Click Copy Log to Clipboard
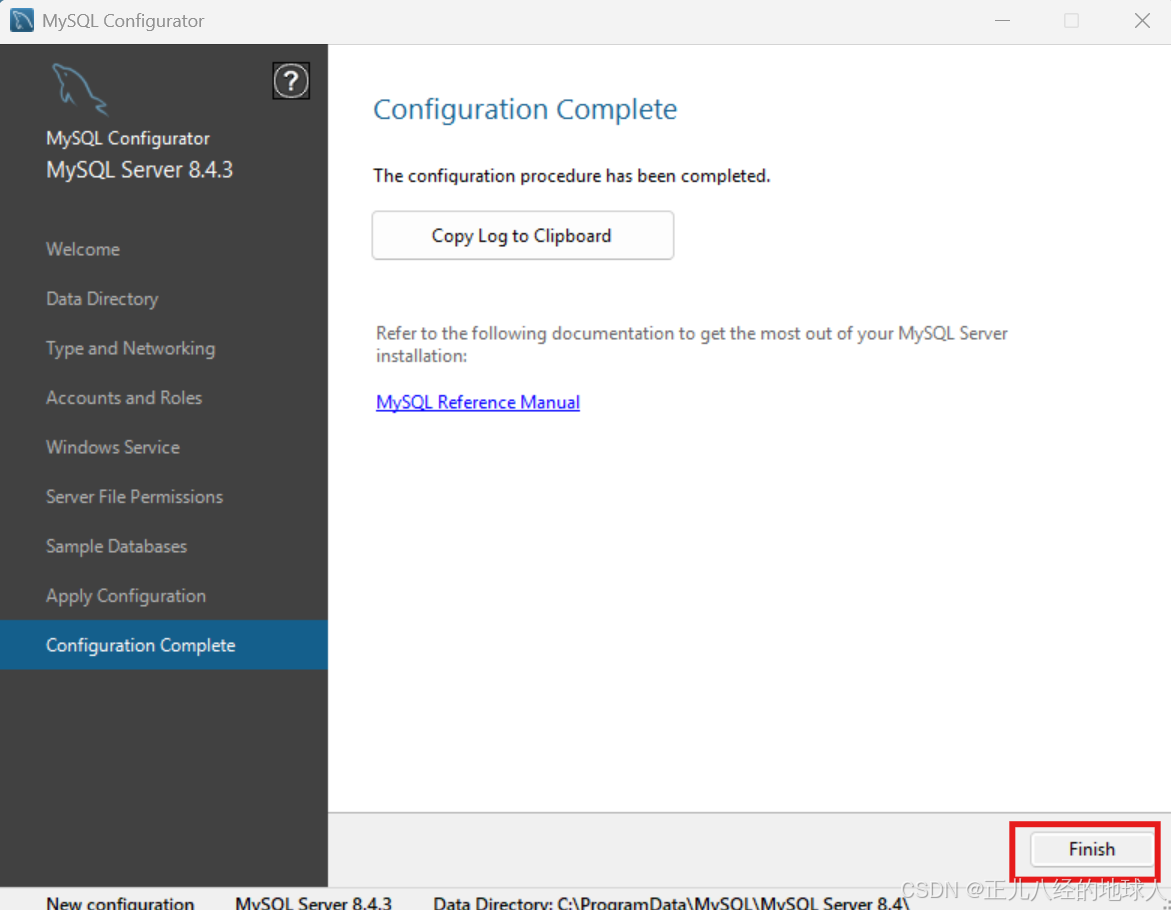This screenshot has width=1171, height=910. tap(523, 235)
